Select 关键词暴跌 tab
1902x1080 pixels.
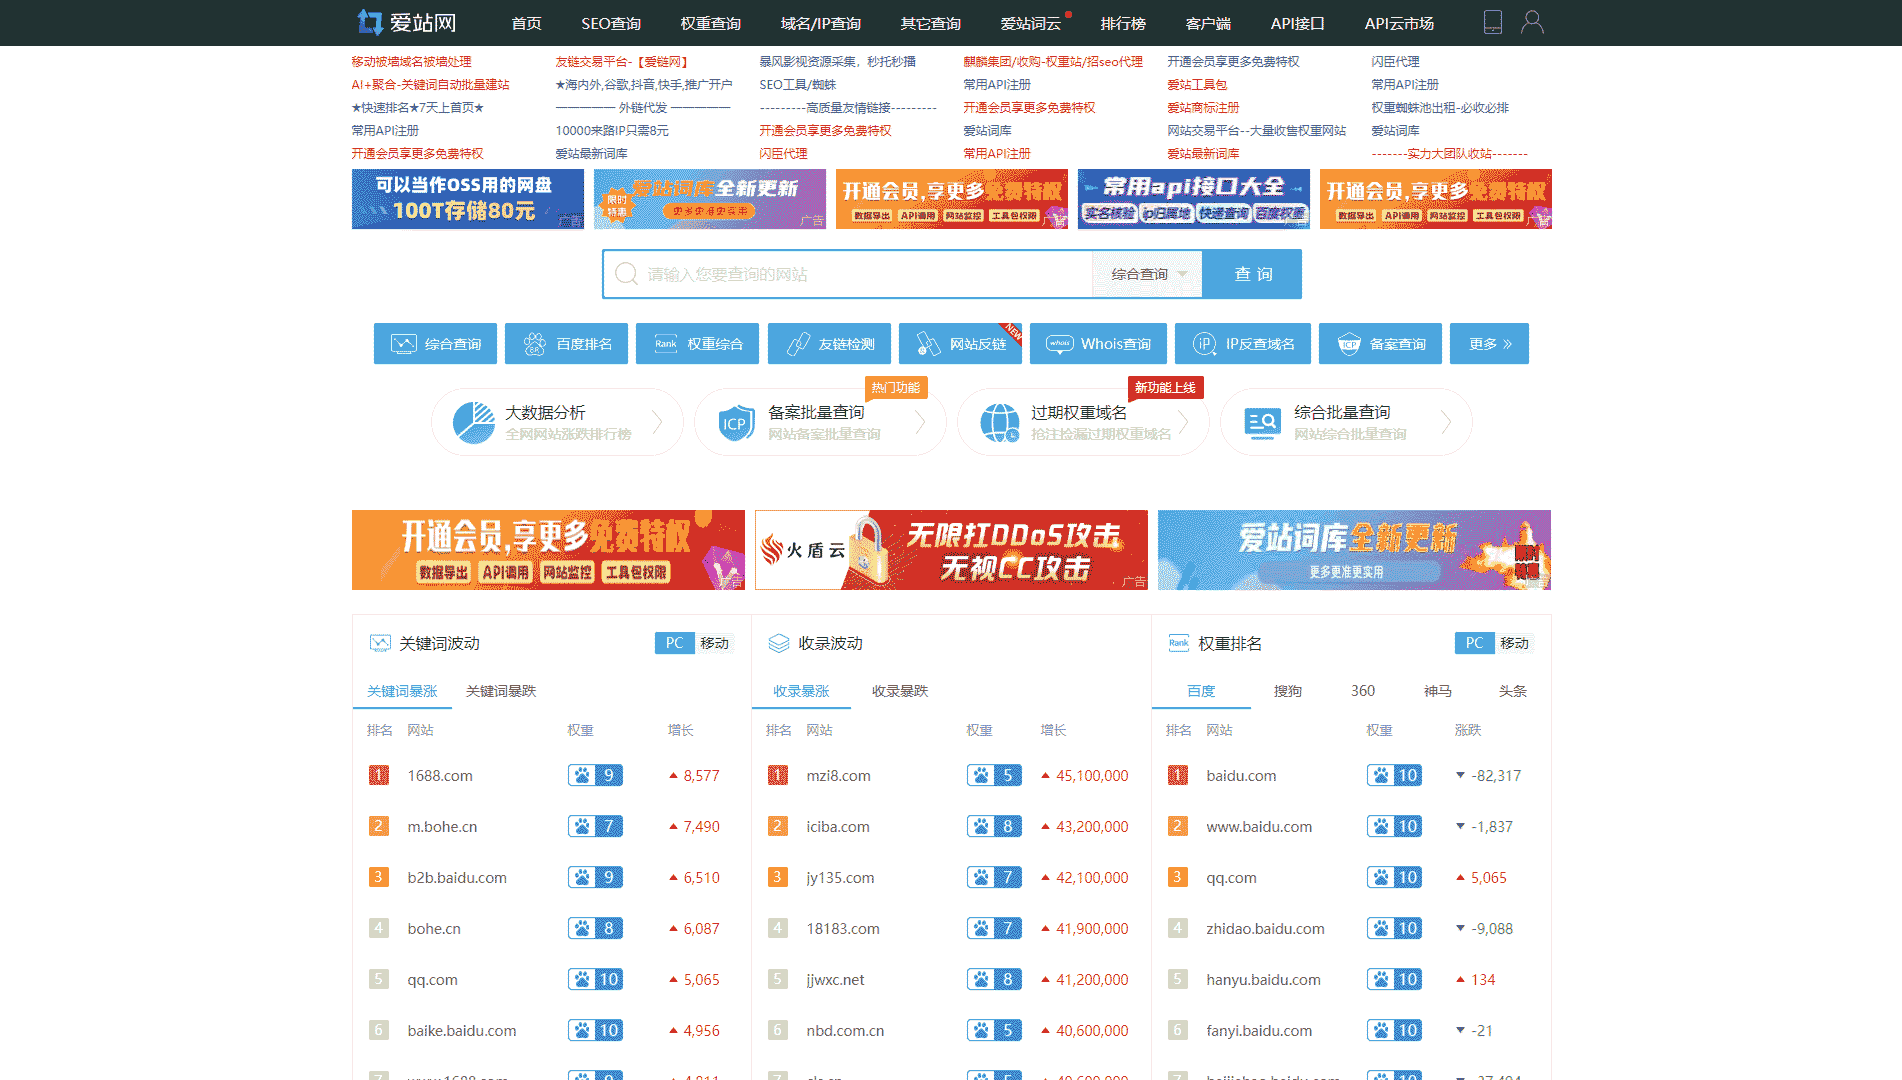click(501, 691)
